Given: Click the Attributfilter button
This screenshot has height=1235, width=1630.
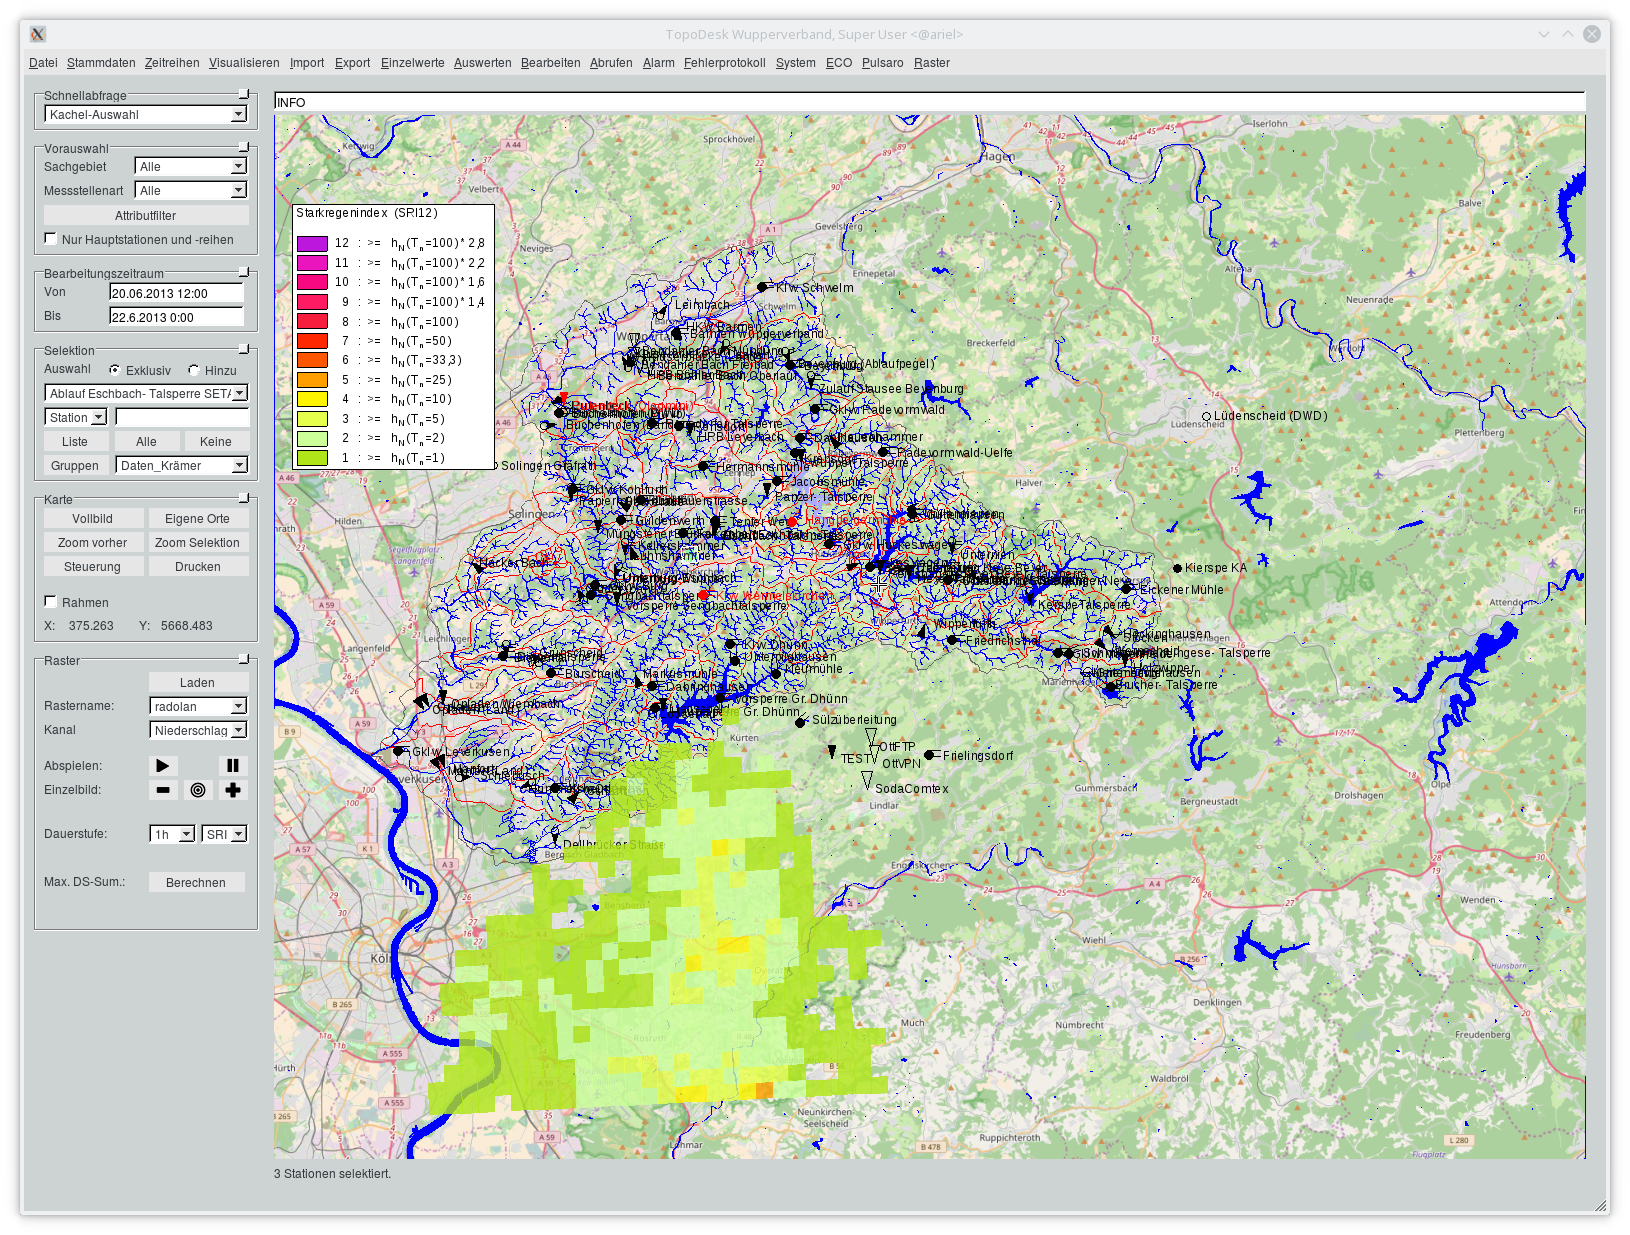Looking at the screenshot, I should tap(146, 216).
